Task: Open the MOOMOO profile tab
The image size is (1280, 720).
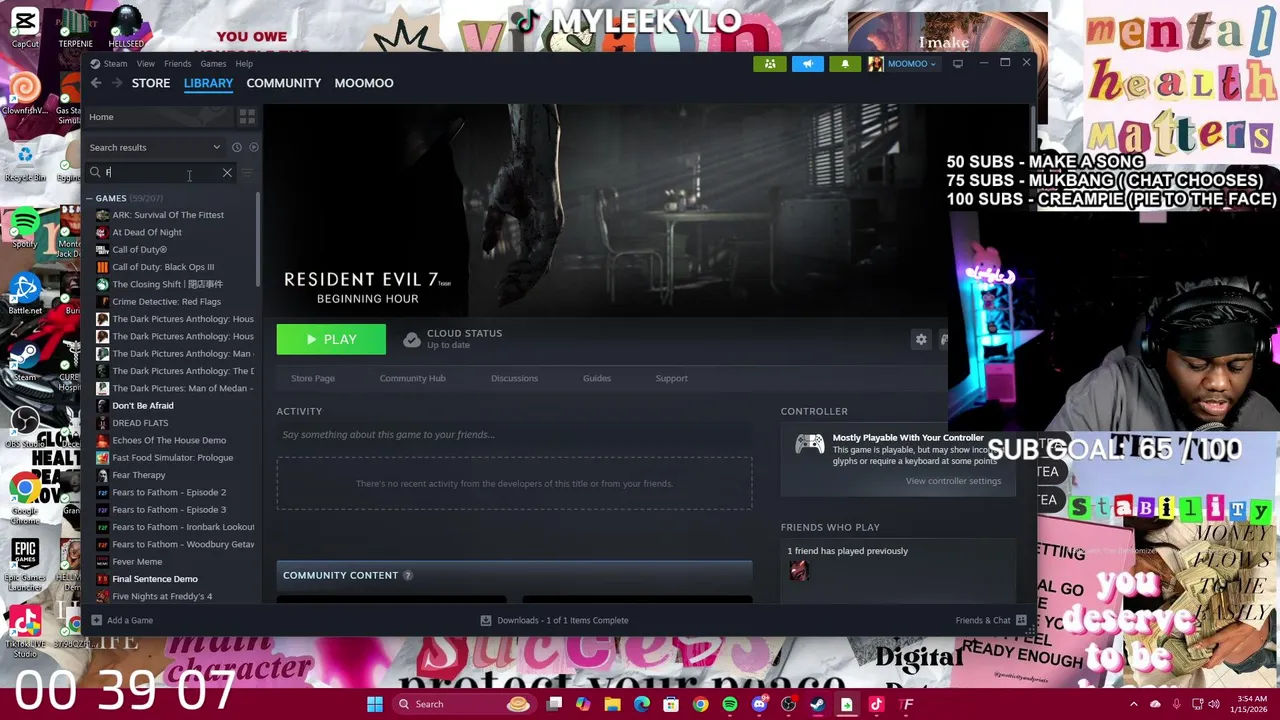Action: point(364,83)
